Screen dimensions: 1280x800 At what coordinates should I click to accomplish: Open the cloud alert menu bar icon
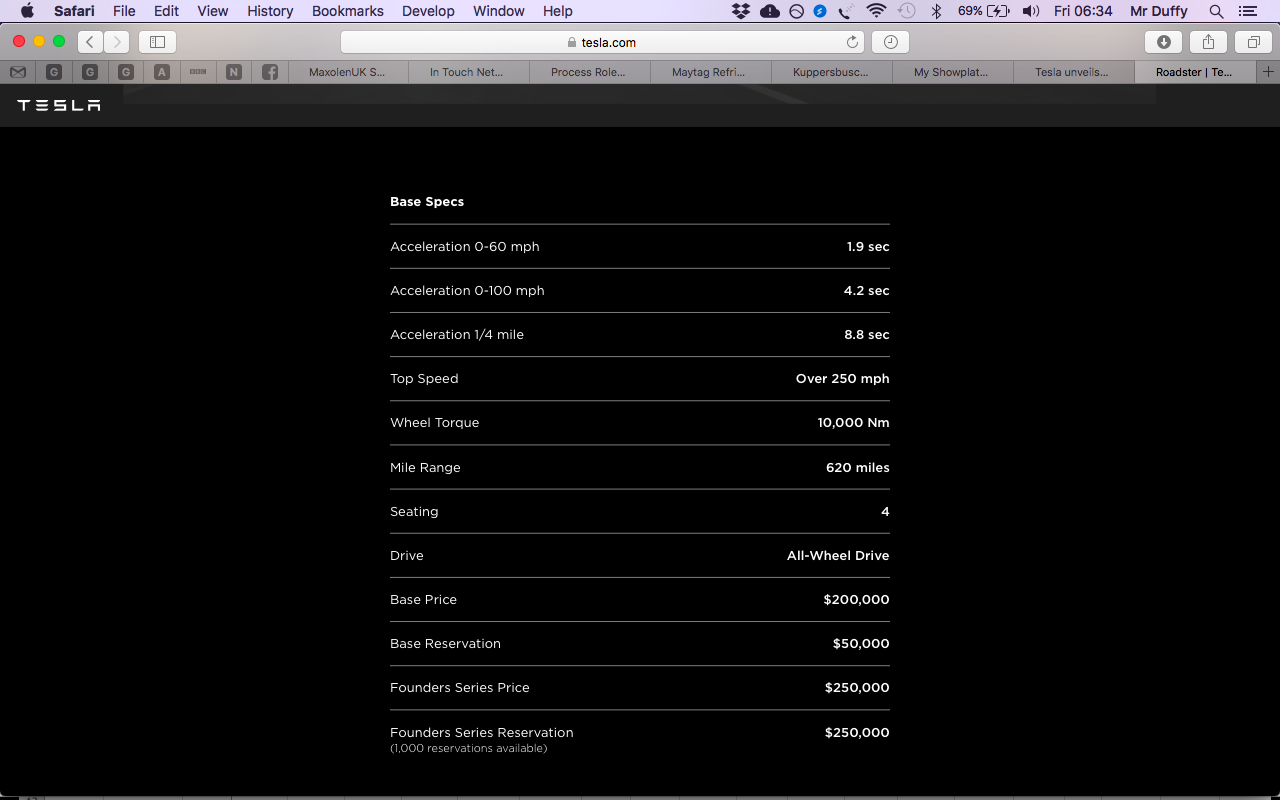770,11
